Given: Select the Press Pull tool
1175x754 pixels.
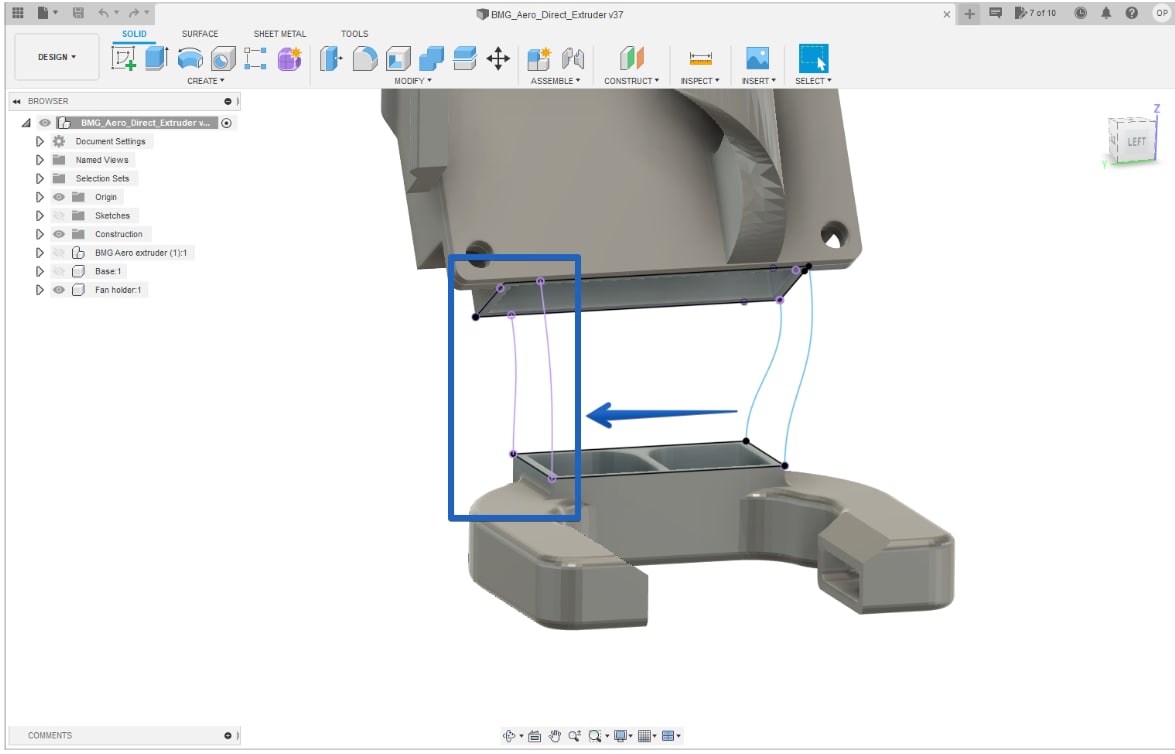Looking at the screenshot, I should coord(330,58).
